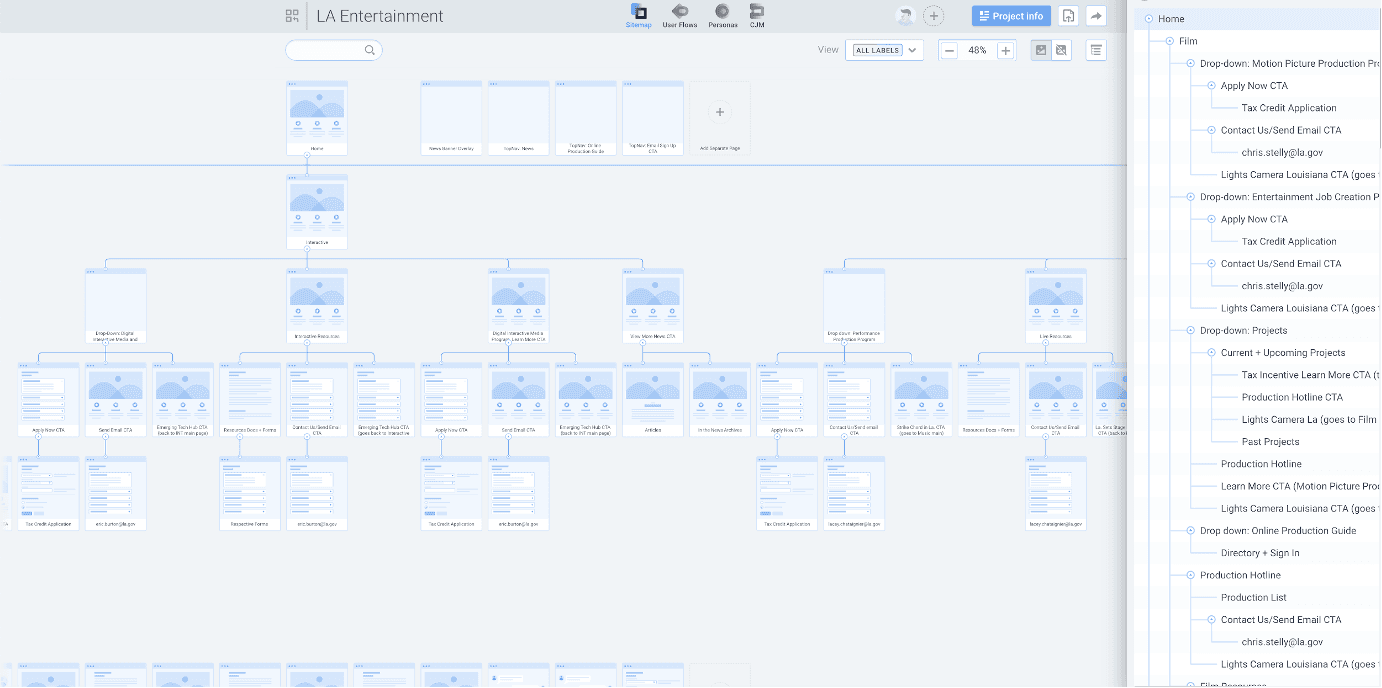Click the magnifier search icon
The height and width of the screenshot is (688, 1382).
pos(370,50)
